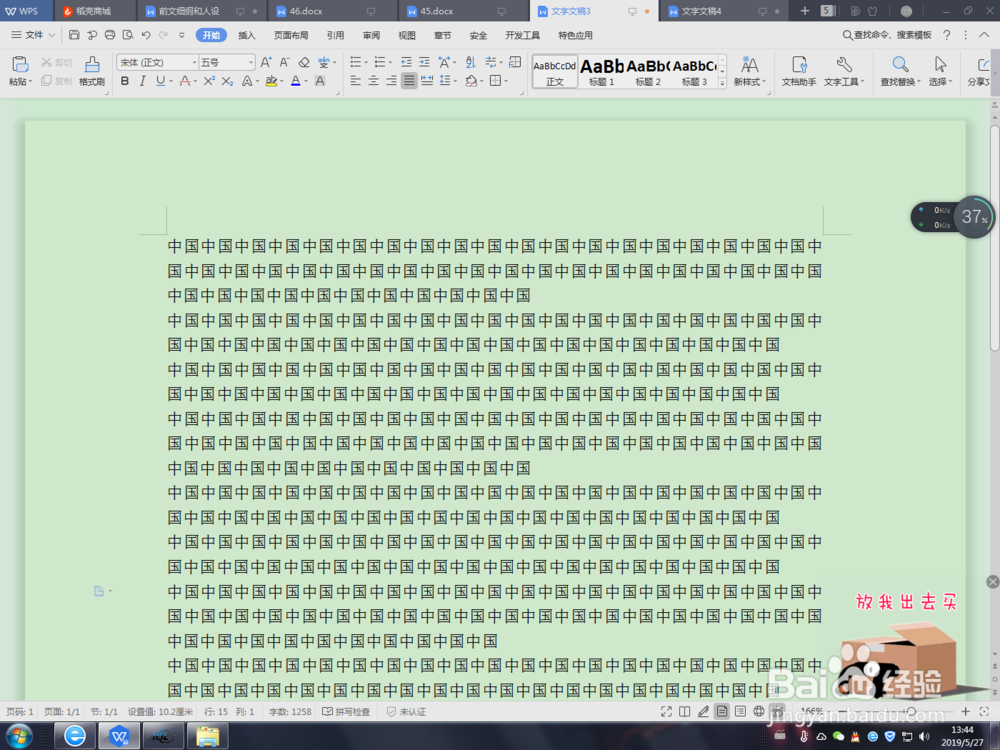
Task: Expand the line spacing dropdown
Action: point(455,81)
